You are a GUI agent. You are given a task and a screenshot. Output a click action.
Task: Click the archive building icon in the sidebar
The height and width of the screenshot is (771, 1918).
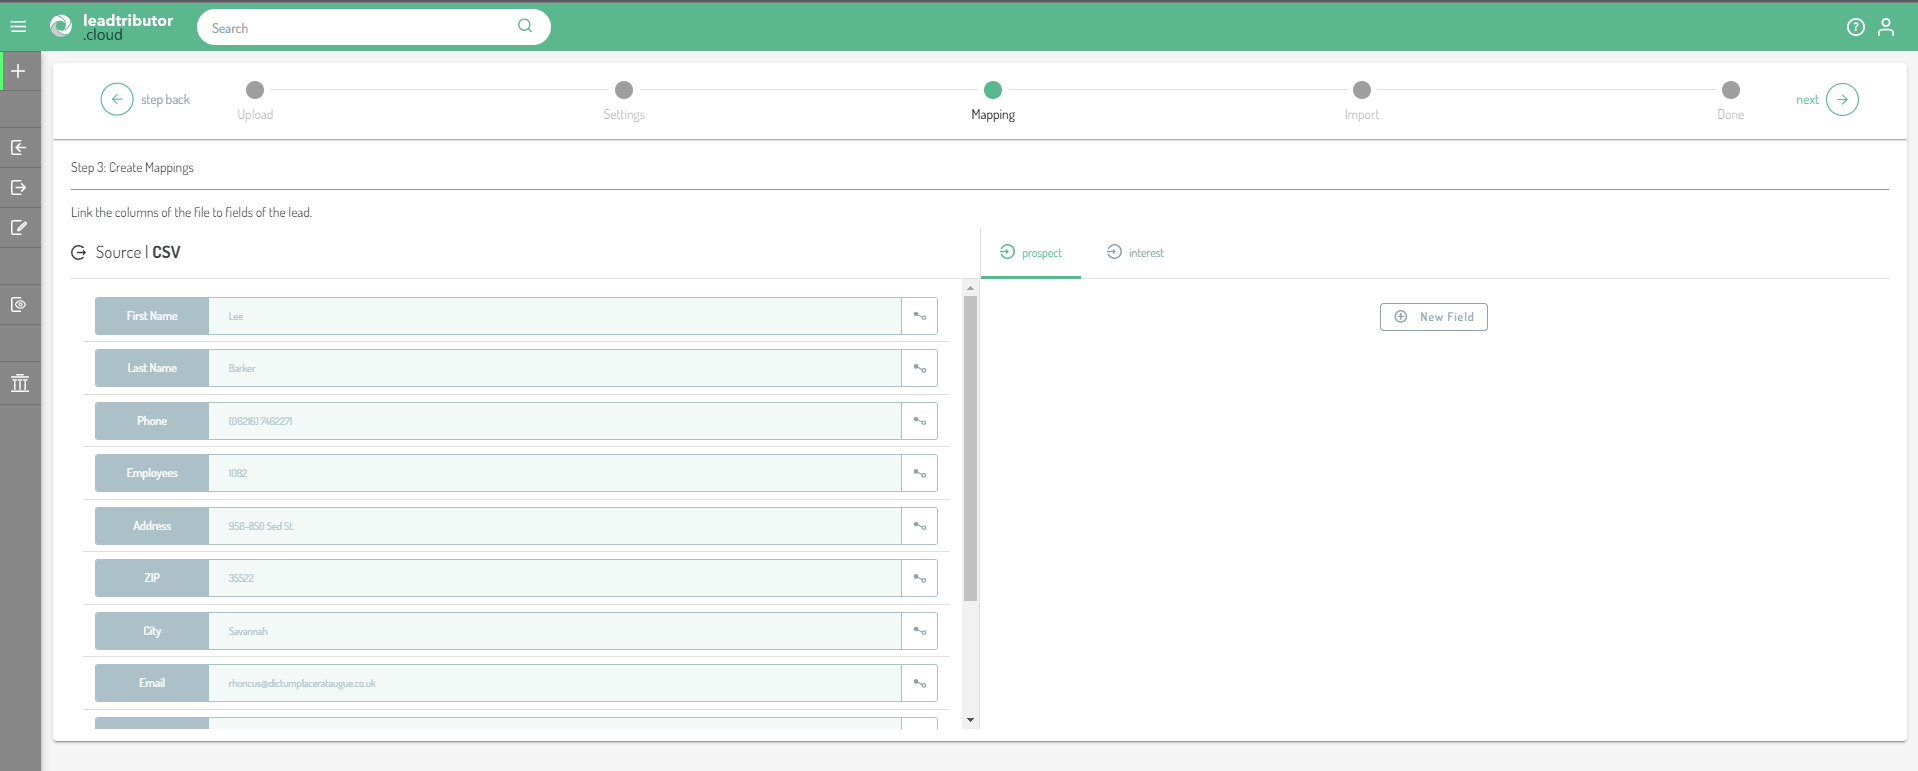click(x=19, y=383)
